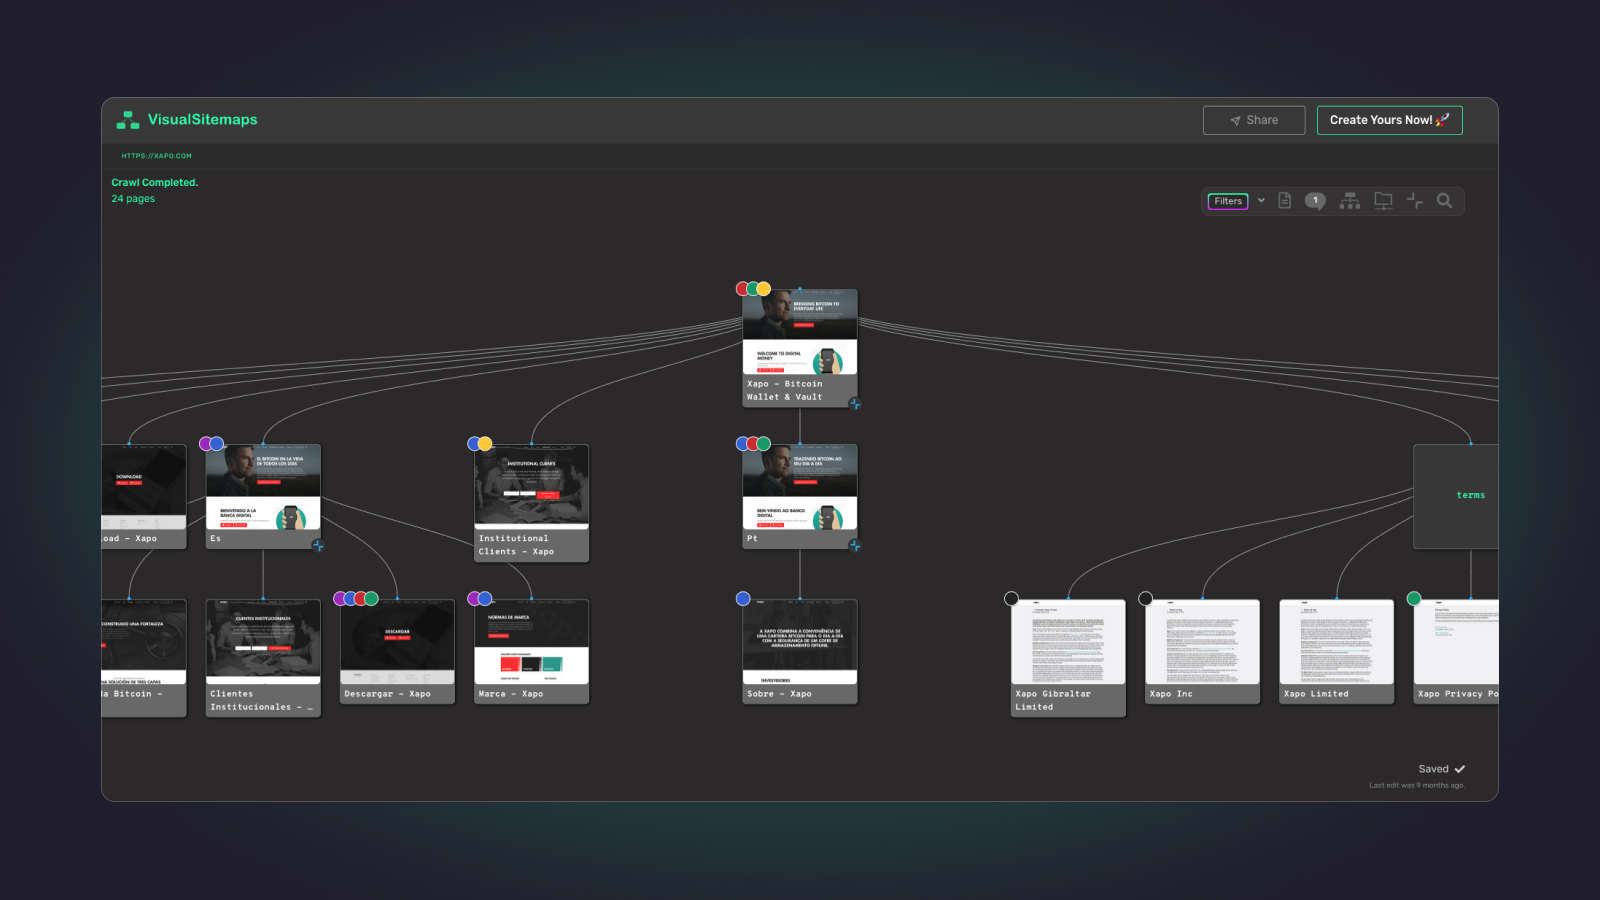Click the Share button
This screenshot has width=1600, height=900.
click(x=1253, y=119)
